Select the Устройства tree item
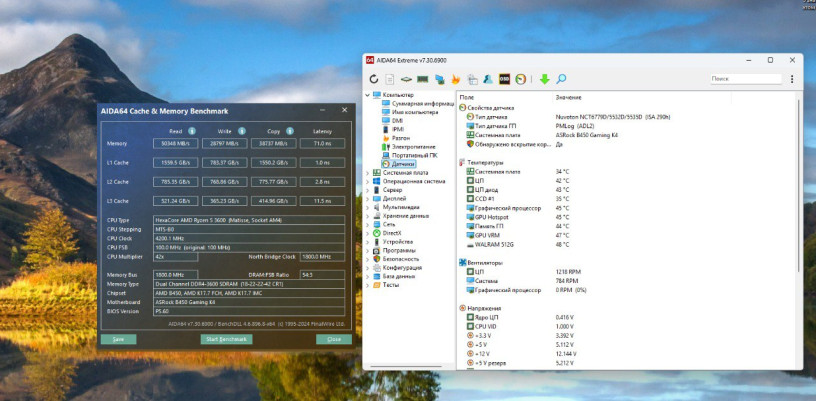This screenshot has height=401, width=816. pyautogui.click(x=393, y=242)
